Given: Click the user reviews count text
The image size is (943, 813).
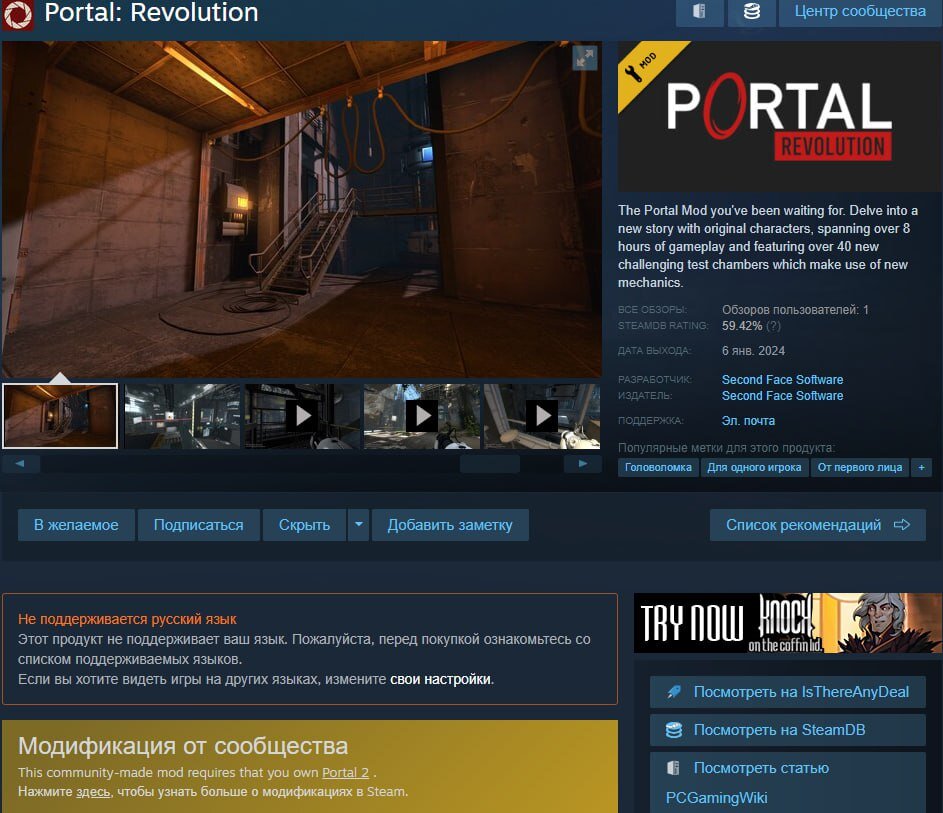Looking at the screenshot, I should coord(795,310).
